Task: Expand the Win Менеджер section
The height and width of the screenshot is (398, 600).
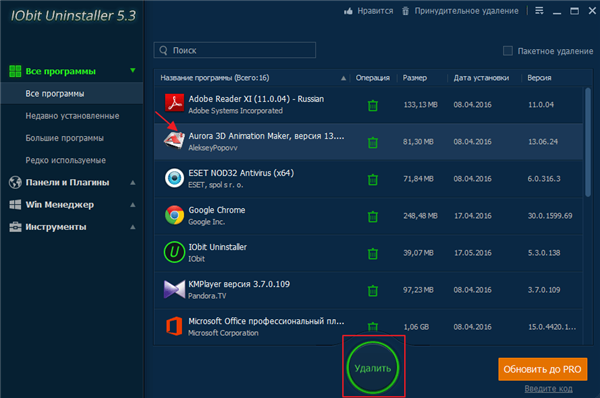Action: 133,205
